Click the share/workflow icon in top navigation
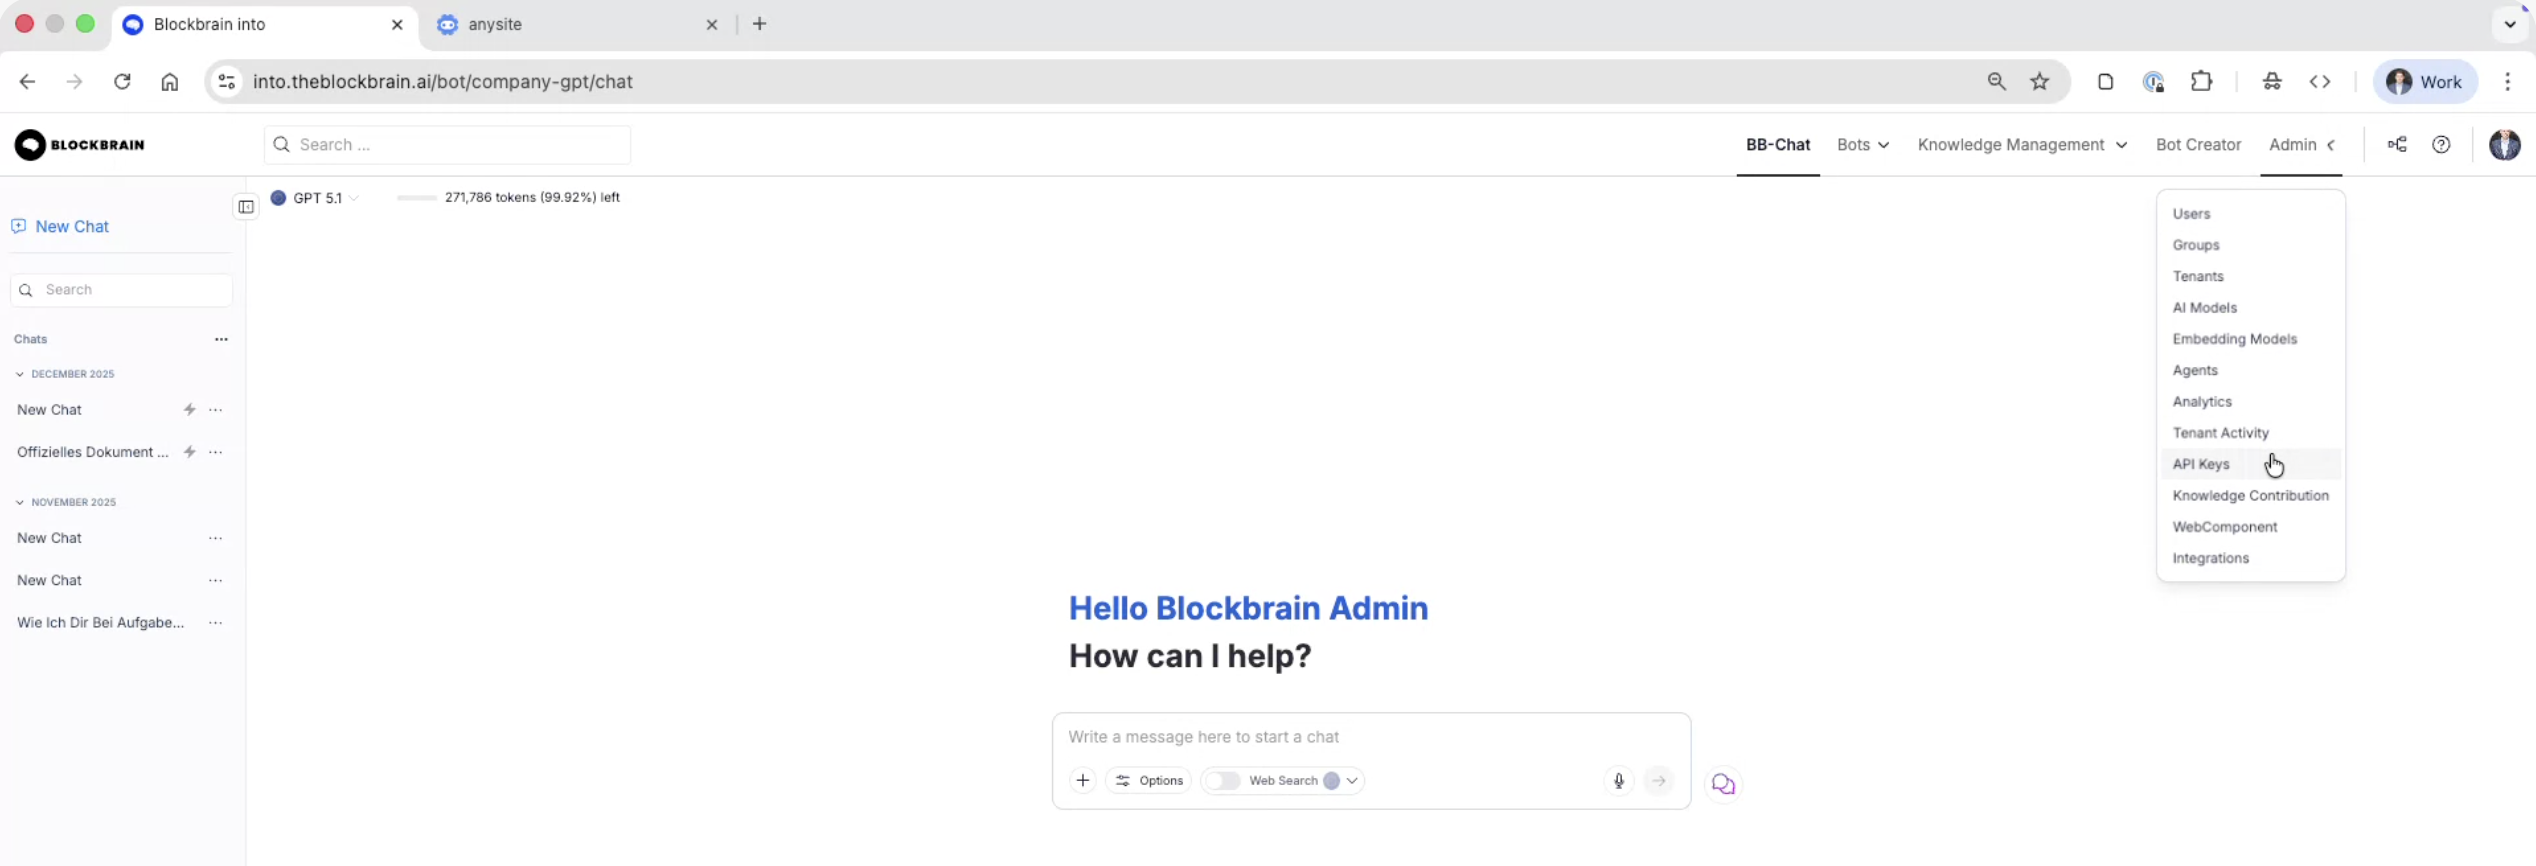 pos(2397,145)
